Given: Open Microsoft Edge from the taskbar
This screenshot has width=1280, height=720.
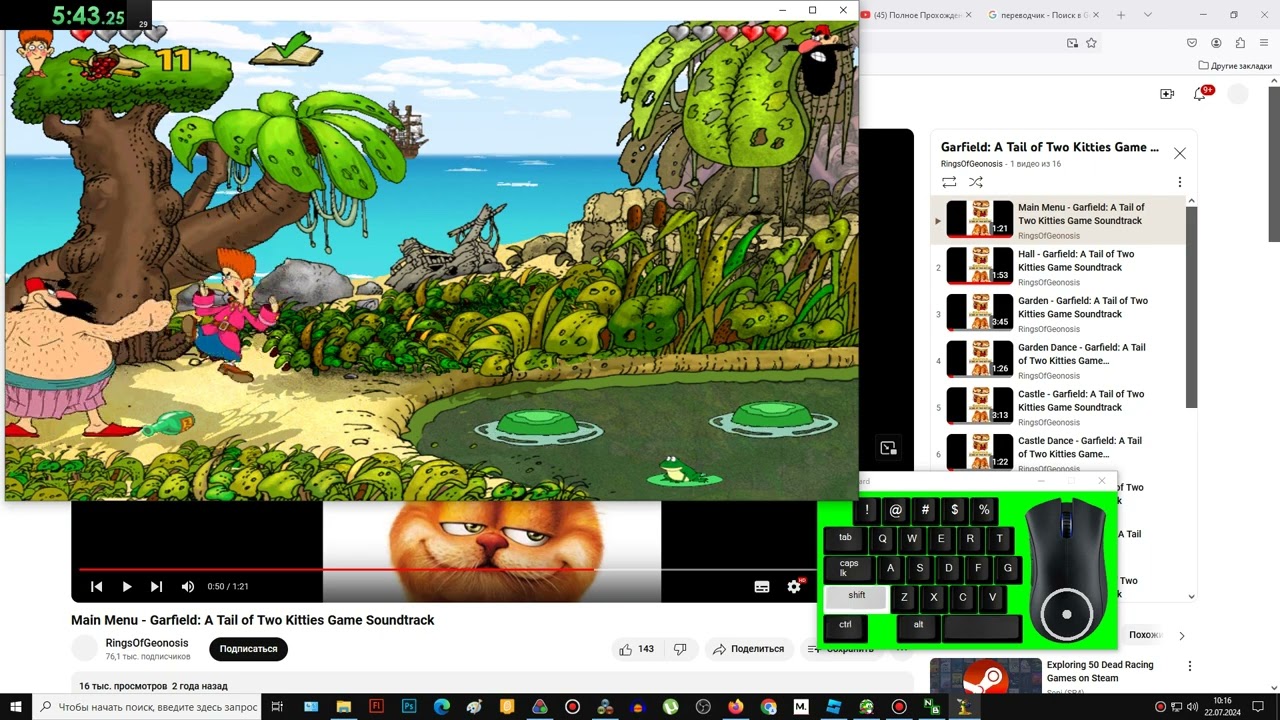Looking at the screenshot, I should (x=442, y=707).
